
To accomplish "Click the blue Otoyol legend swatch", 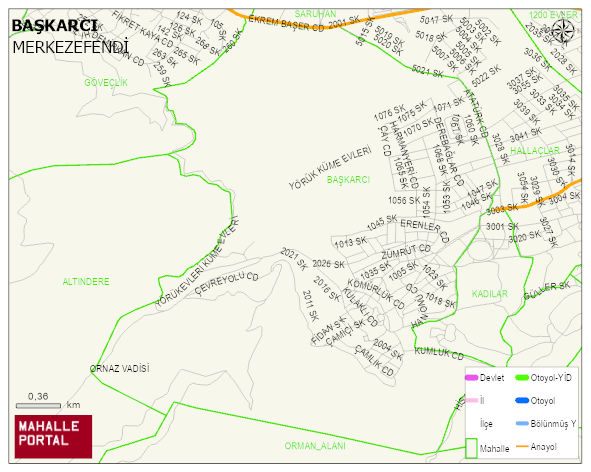I will click(x=522, y=400).
